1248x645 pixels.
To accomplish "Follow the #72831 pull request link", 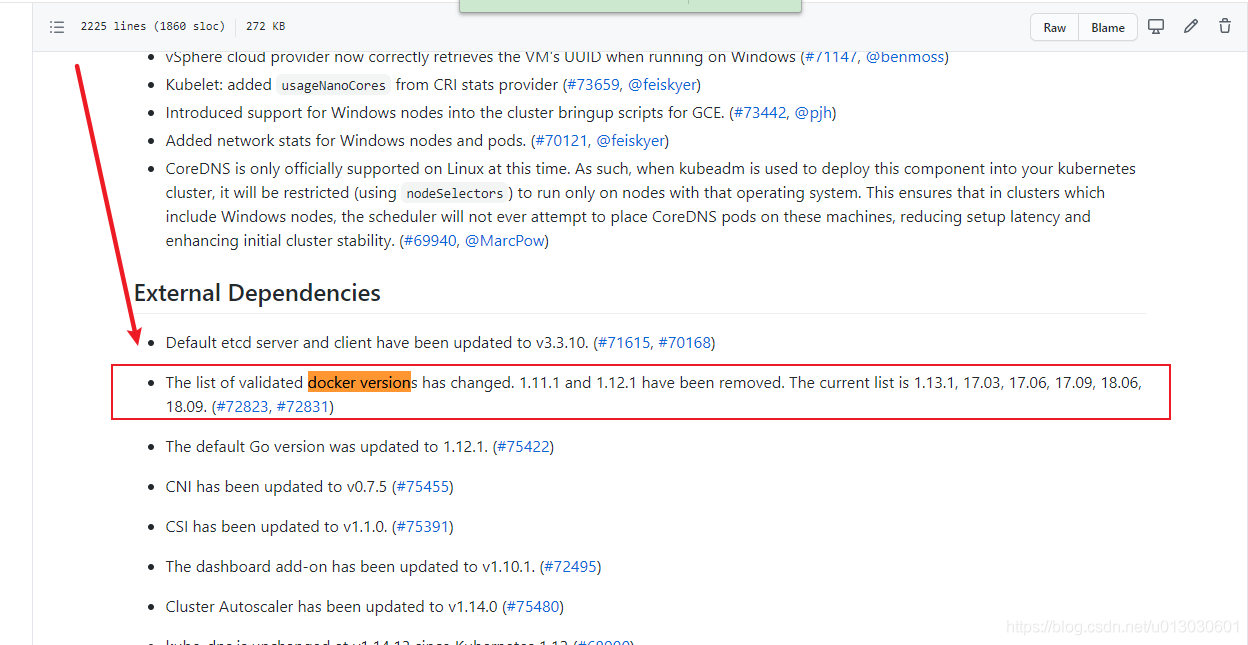I will click(x=303, y=407).
